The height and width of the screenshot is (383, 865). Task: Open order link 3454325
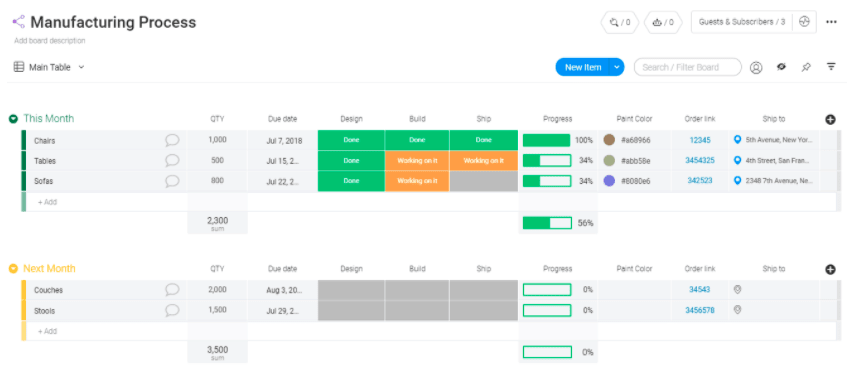pyautogui.click(x=700, y=161)
